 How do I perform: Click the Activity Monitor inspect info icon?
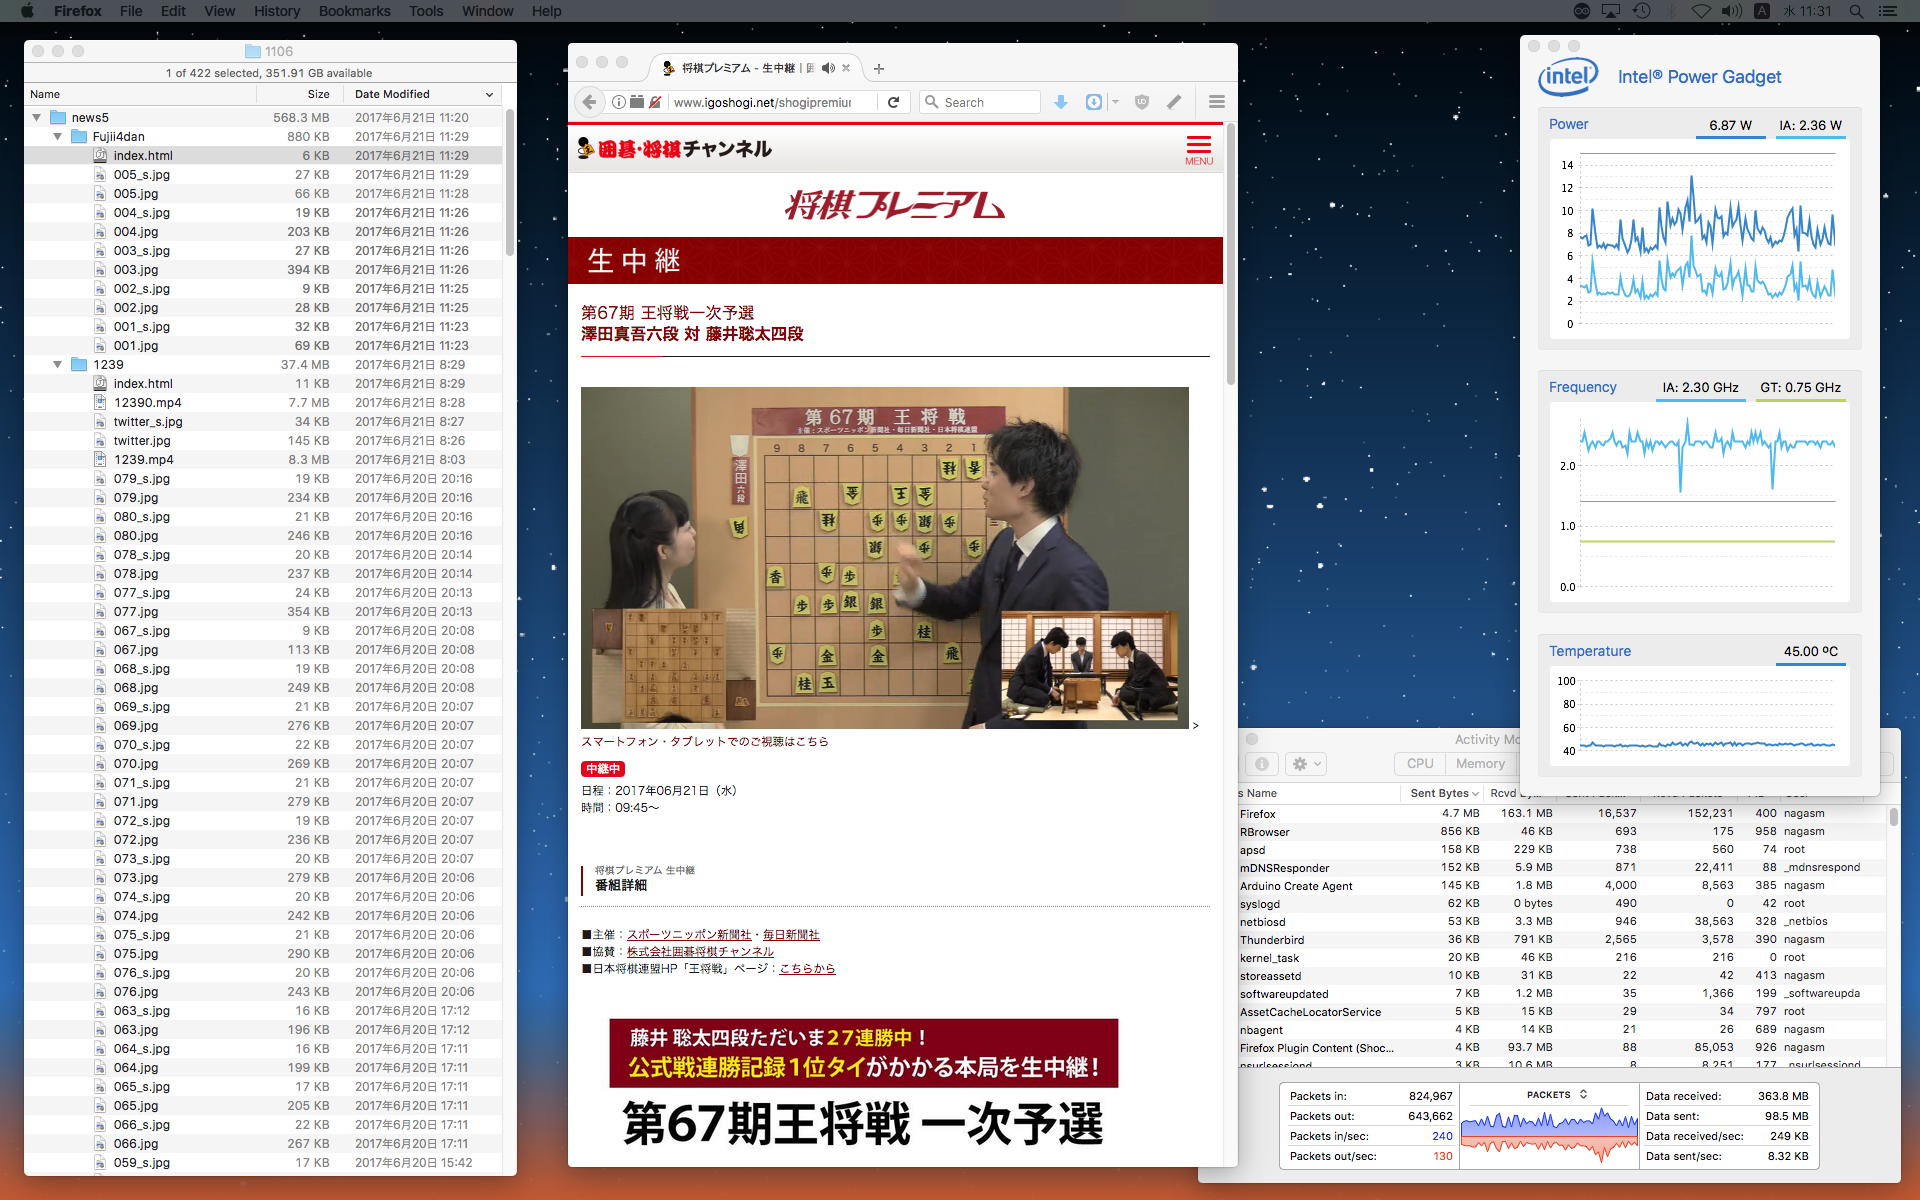click(1262, 764)
